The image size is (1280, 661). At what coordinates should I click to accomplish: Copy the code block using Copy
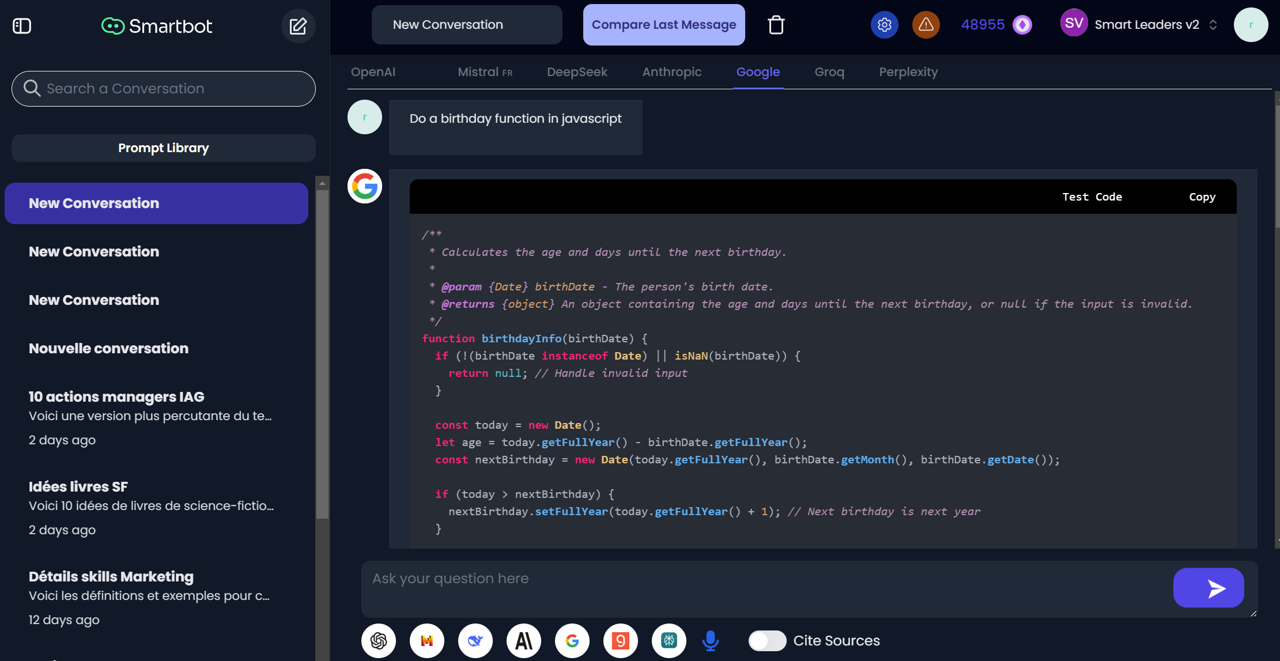(1202, 197)
